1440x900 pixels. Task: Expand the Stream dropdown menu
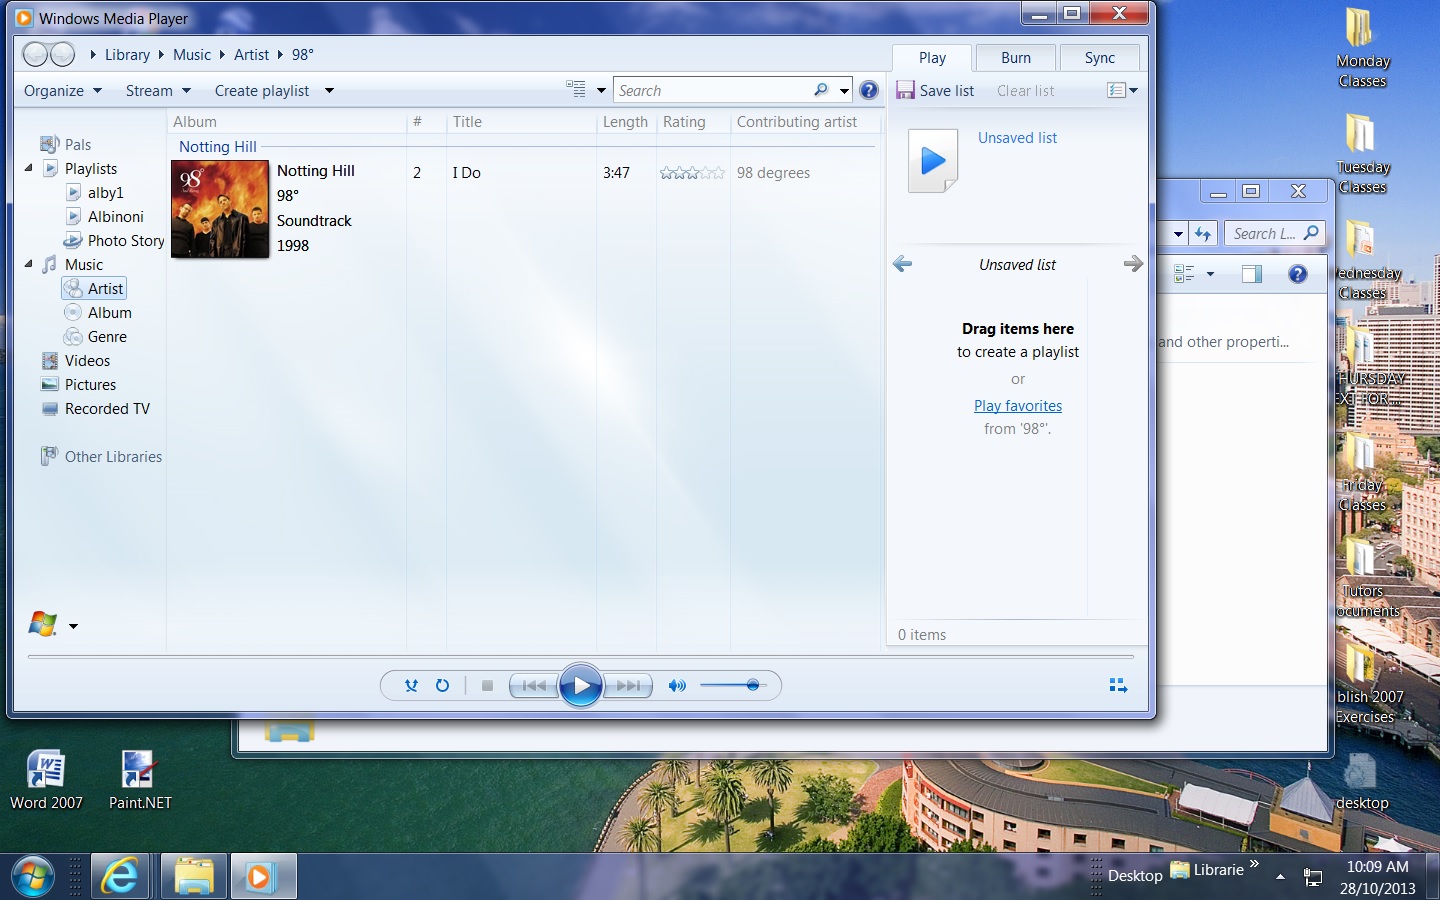(157, 91)
